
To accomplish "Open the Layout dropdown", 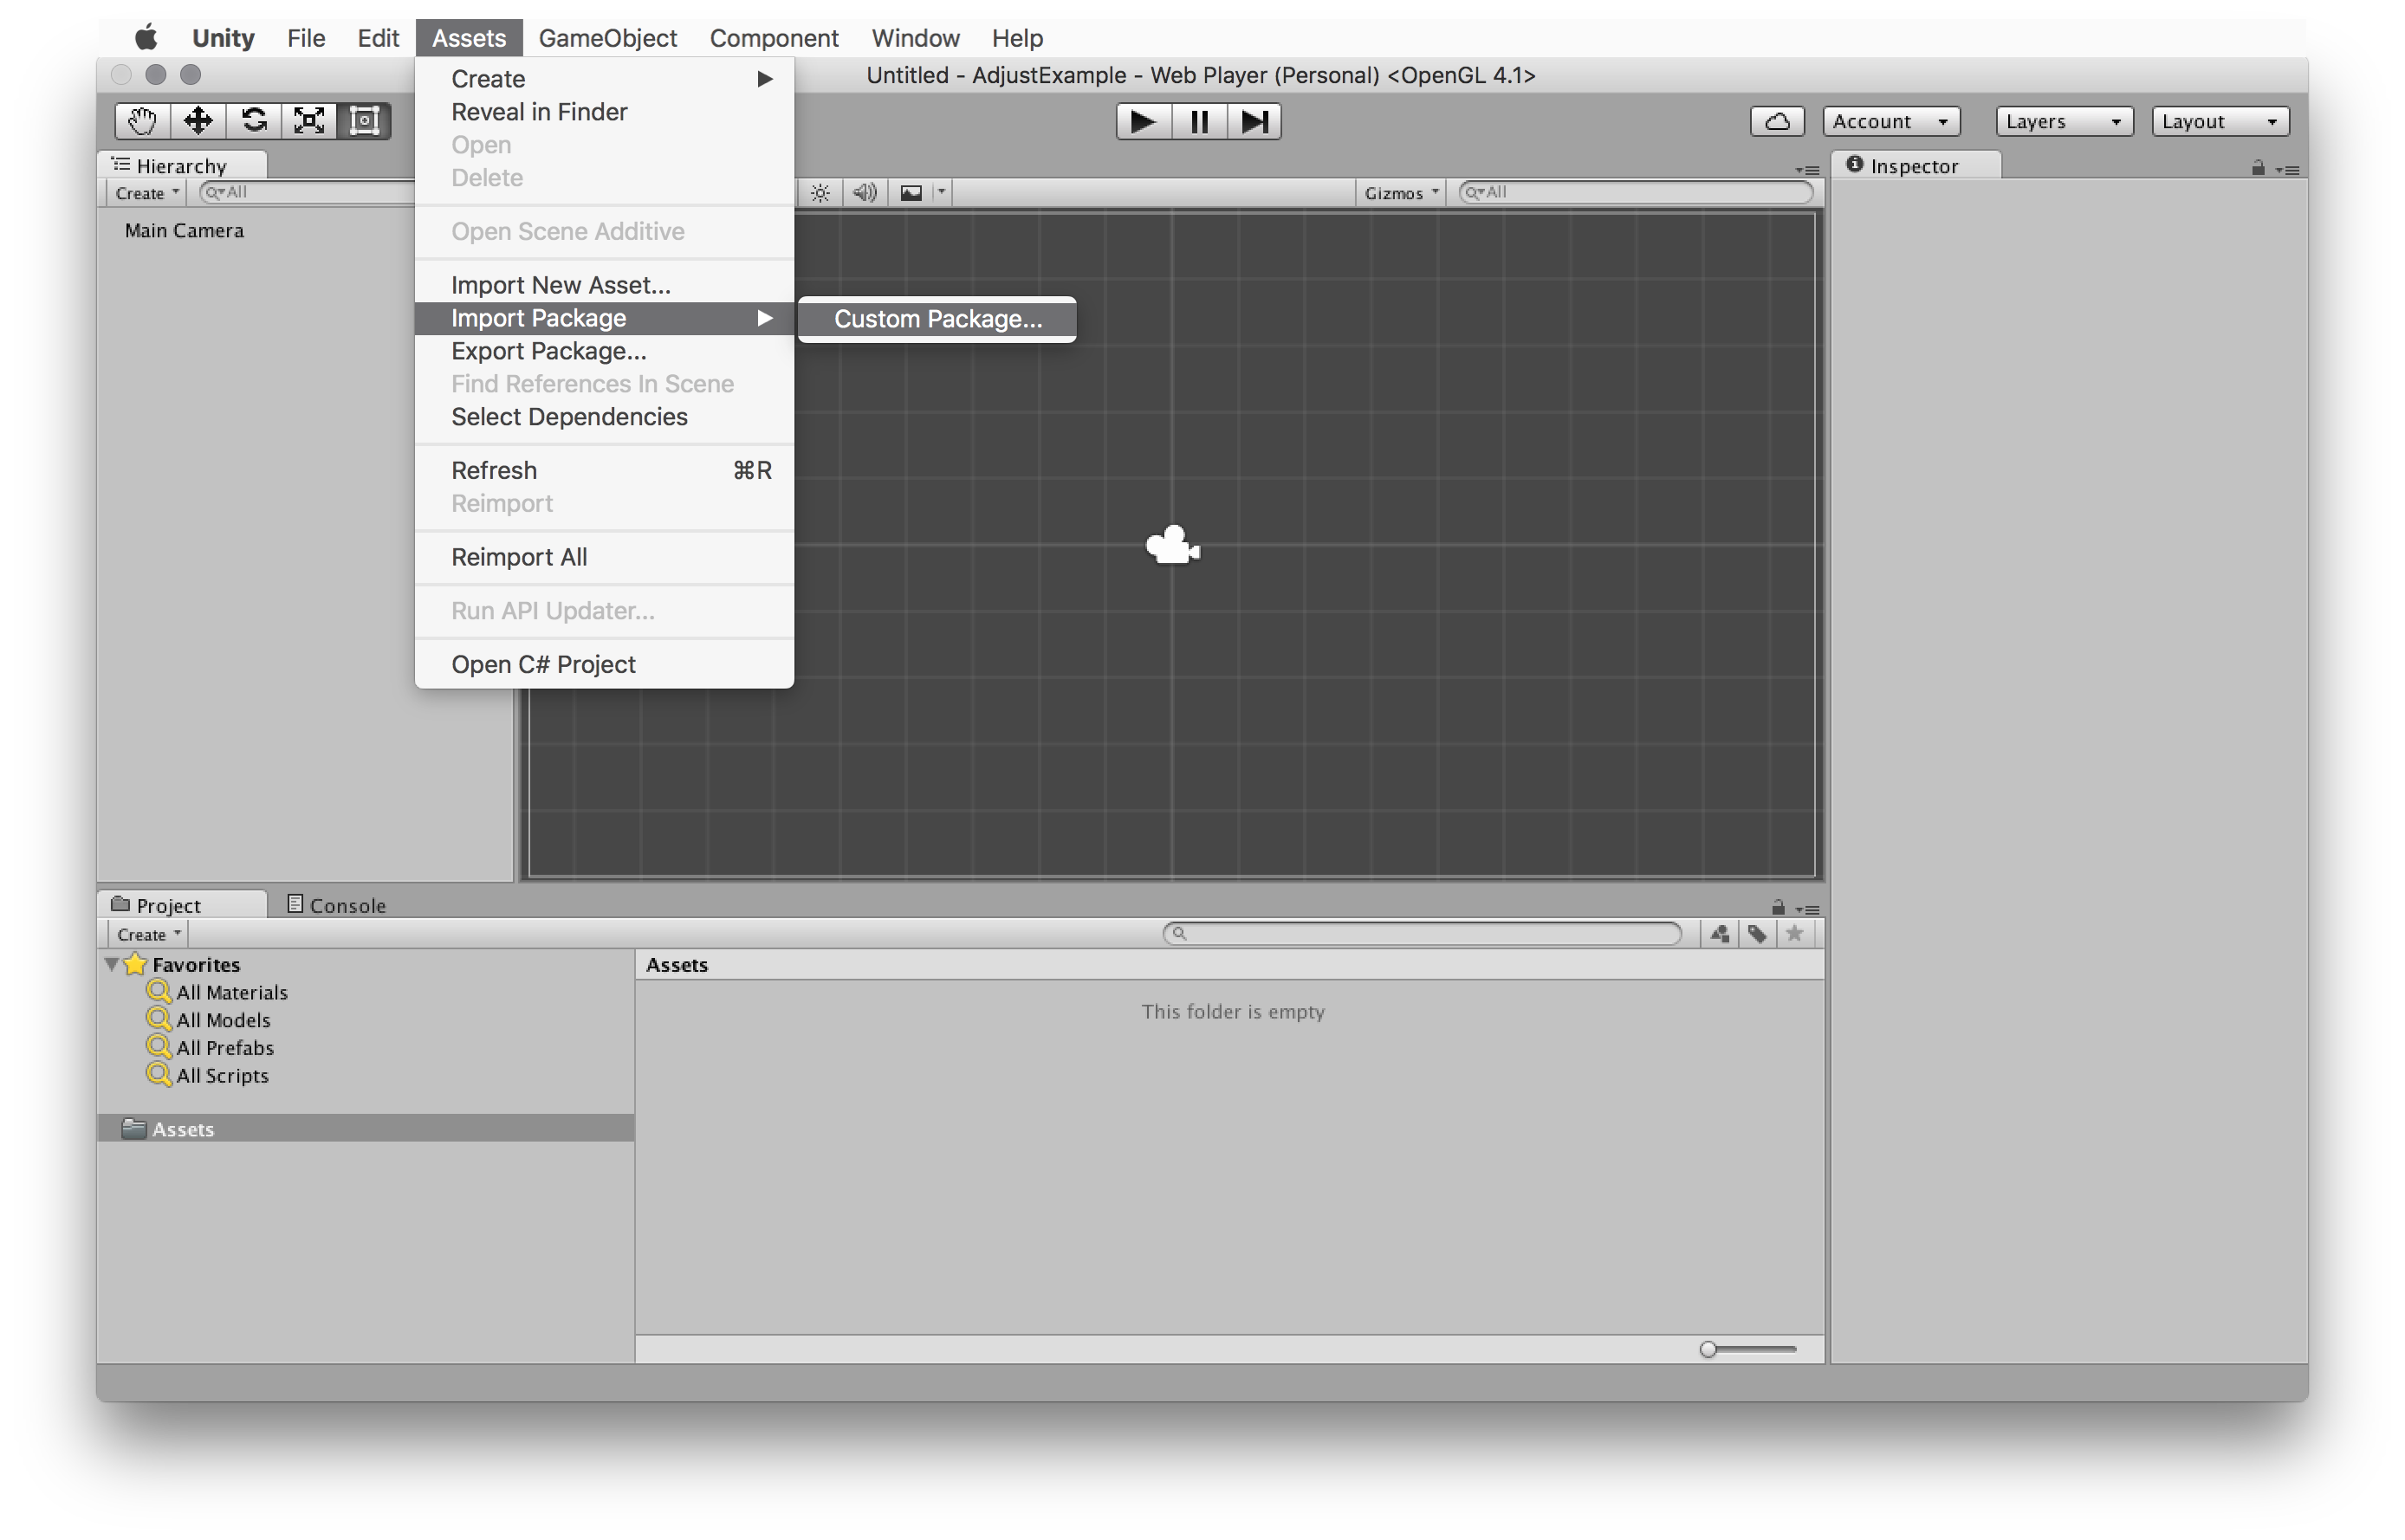I will pyautogui.click(x=2219, y=121).
